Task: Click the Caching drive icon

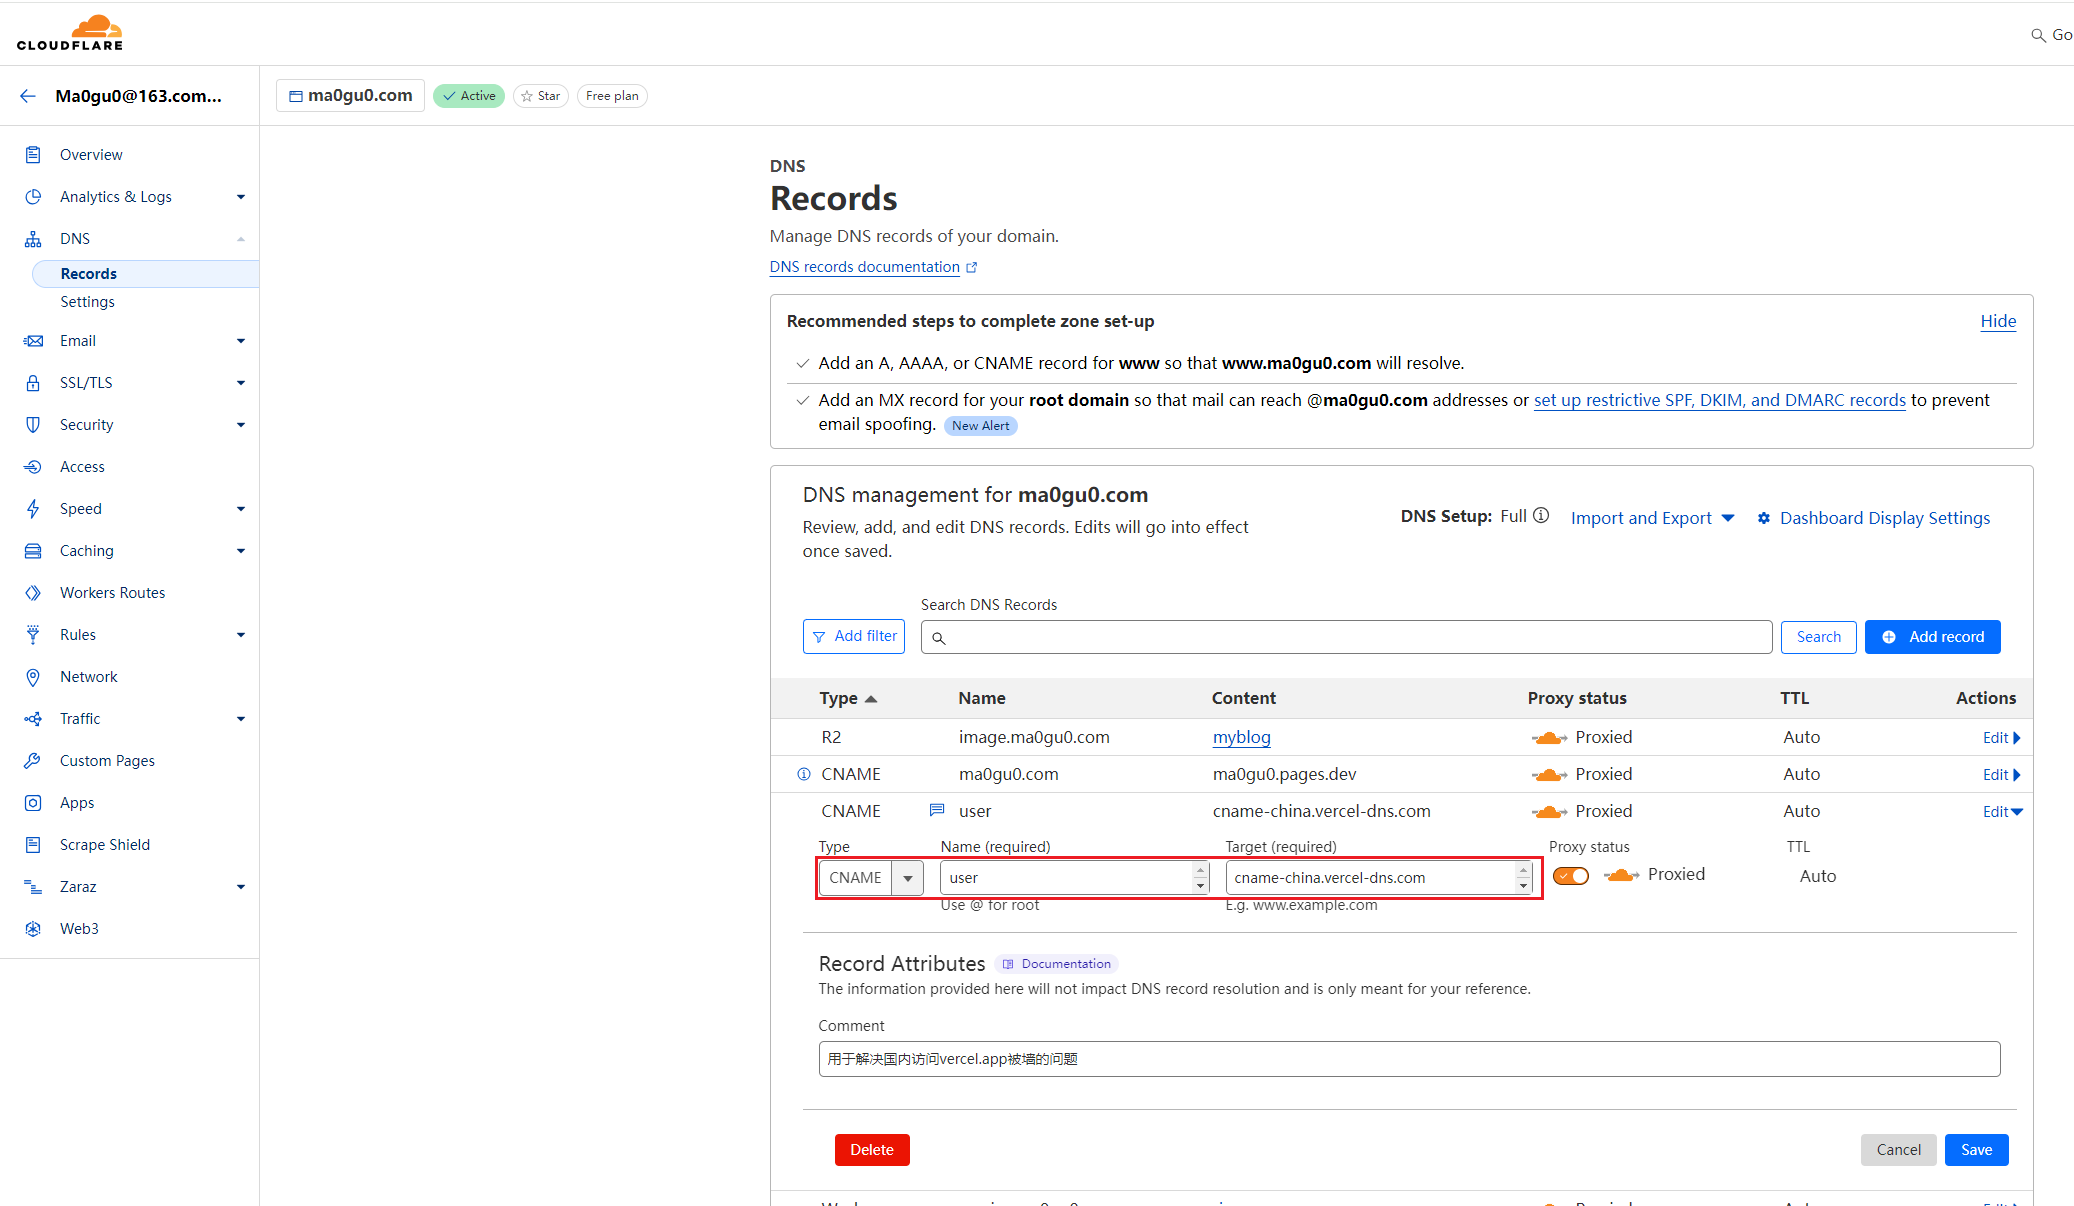Action: point(33,551)
